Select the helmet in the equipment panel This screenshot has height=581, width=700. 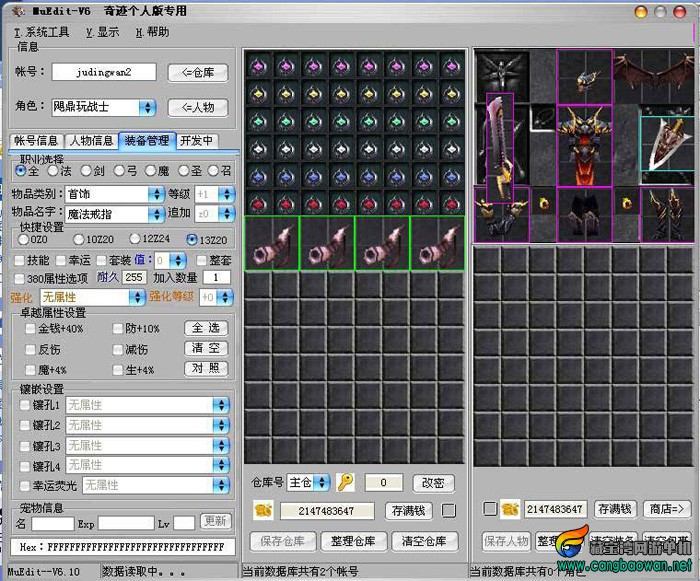[584, 77]
